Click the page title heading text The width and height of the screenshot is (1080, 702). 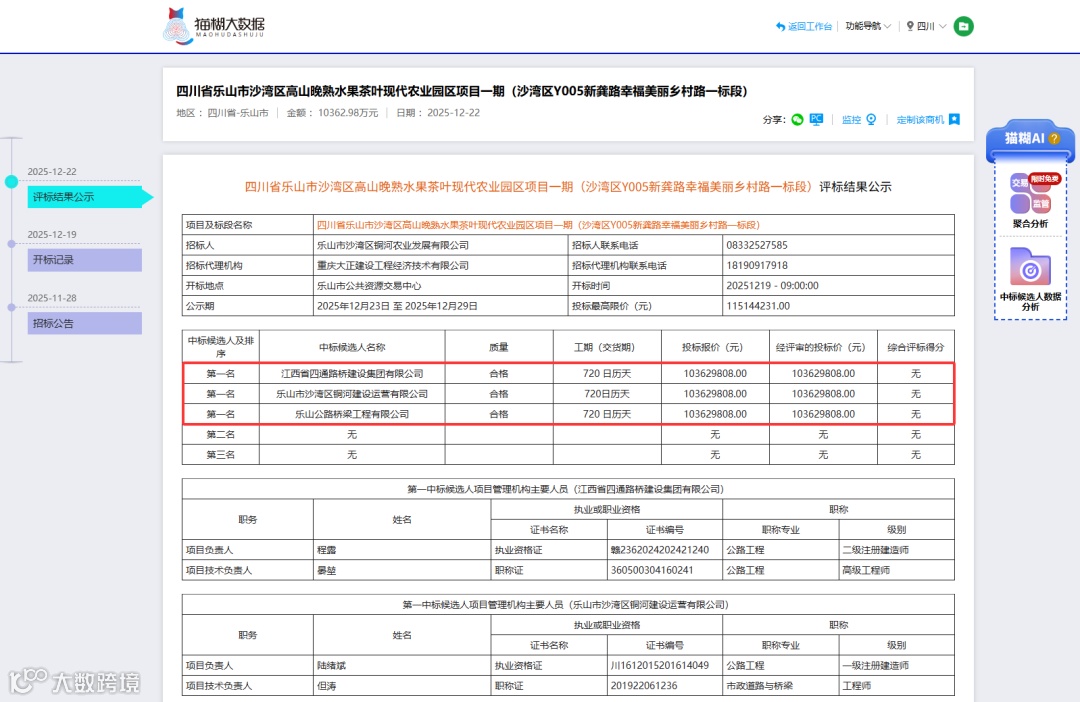pyautogui.click(x=462, y=91)
